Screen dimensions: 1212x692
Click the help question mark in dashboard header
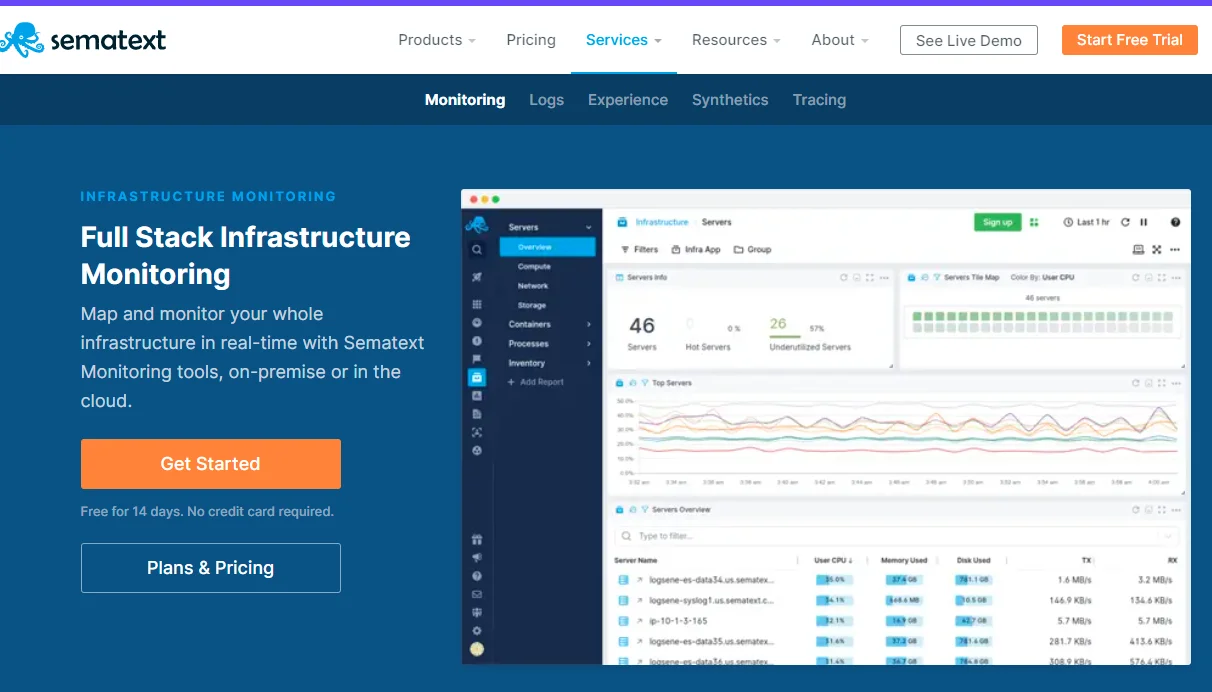point(1175,222)
